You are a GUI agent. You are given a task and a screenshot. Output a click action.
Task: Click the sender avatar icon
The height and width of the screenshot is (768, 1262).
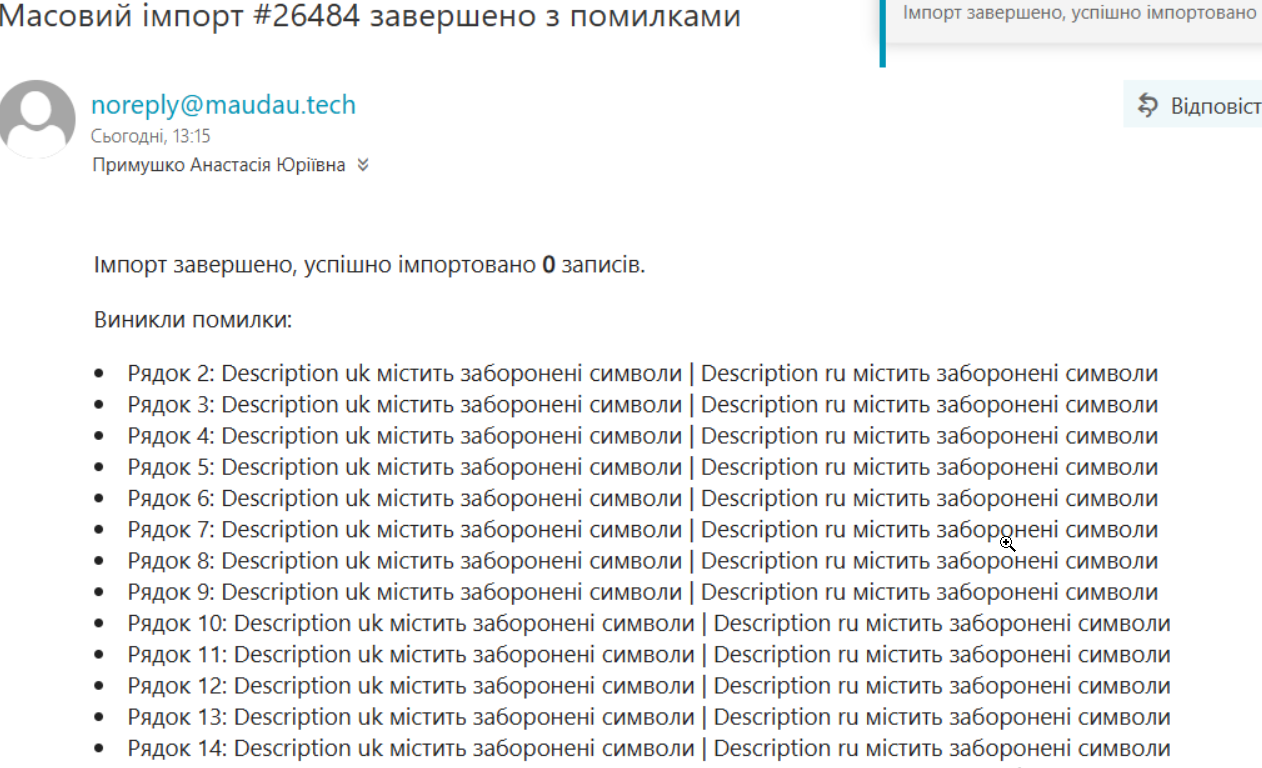[x=38, y=118]
